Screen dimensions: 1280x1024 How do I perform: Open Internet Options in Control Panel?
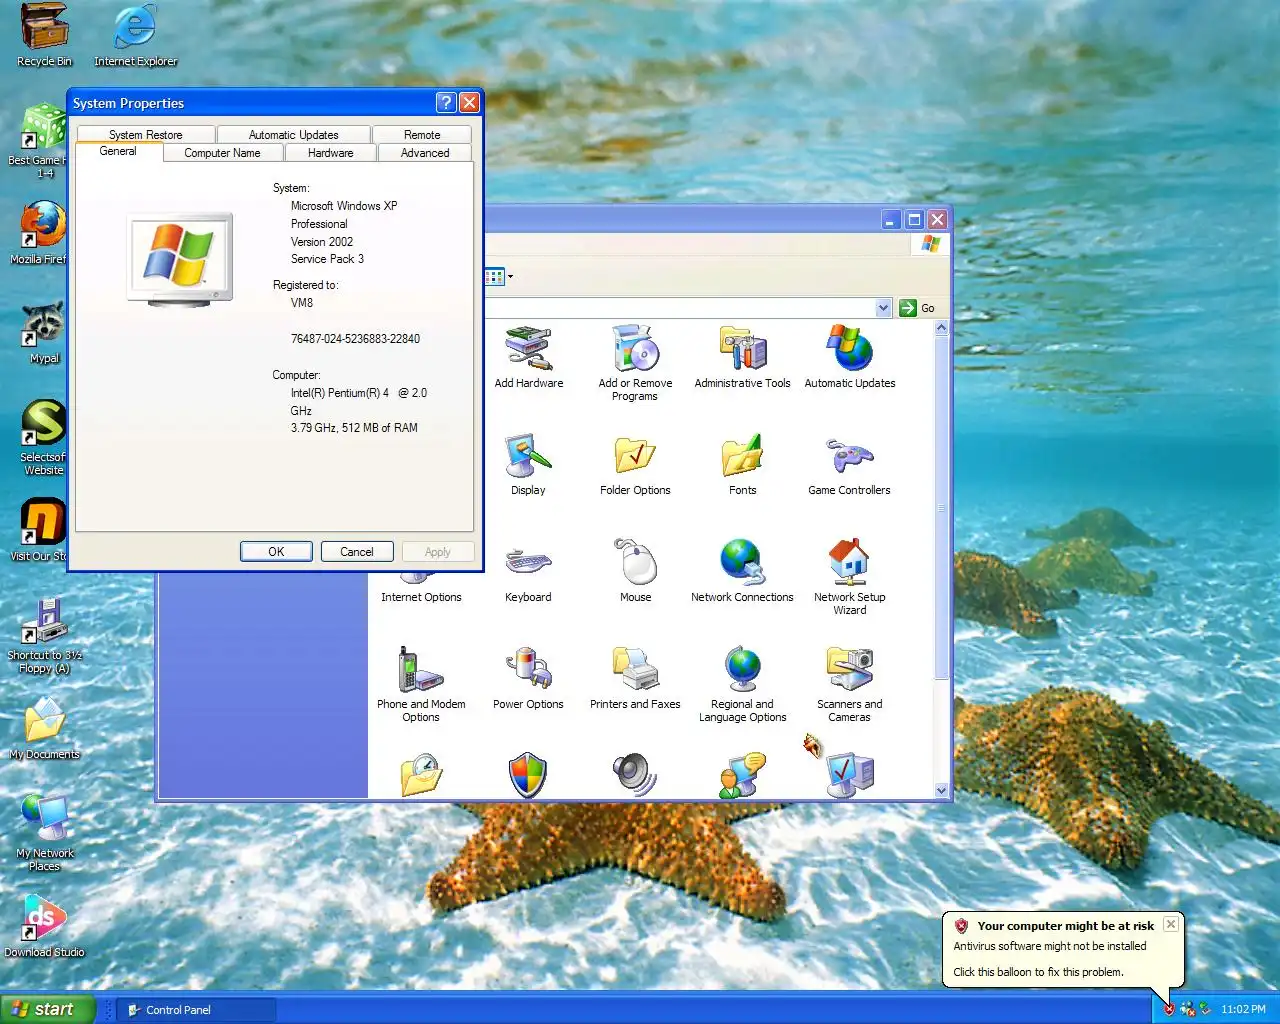tap(421, 590)
